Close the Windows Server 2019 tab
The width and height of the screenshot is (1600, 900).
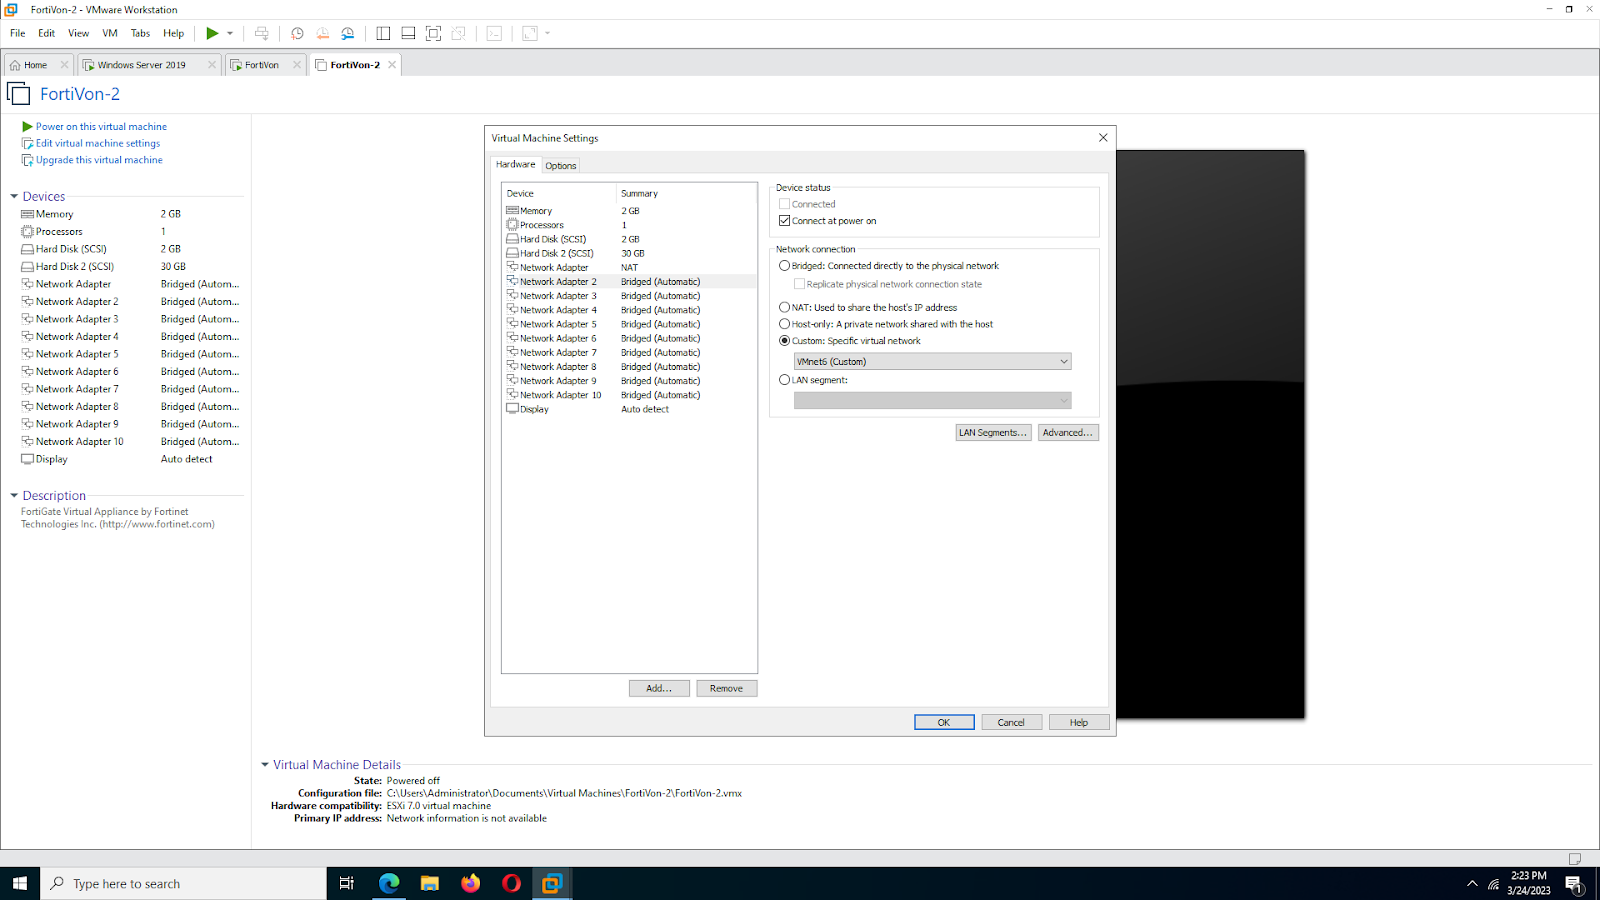(212, 65)
